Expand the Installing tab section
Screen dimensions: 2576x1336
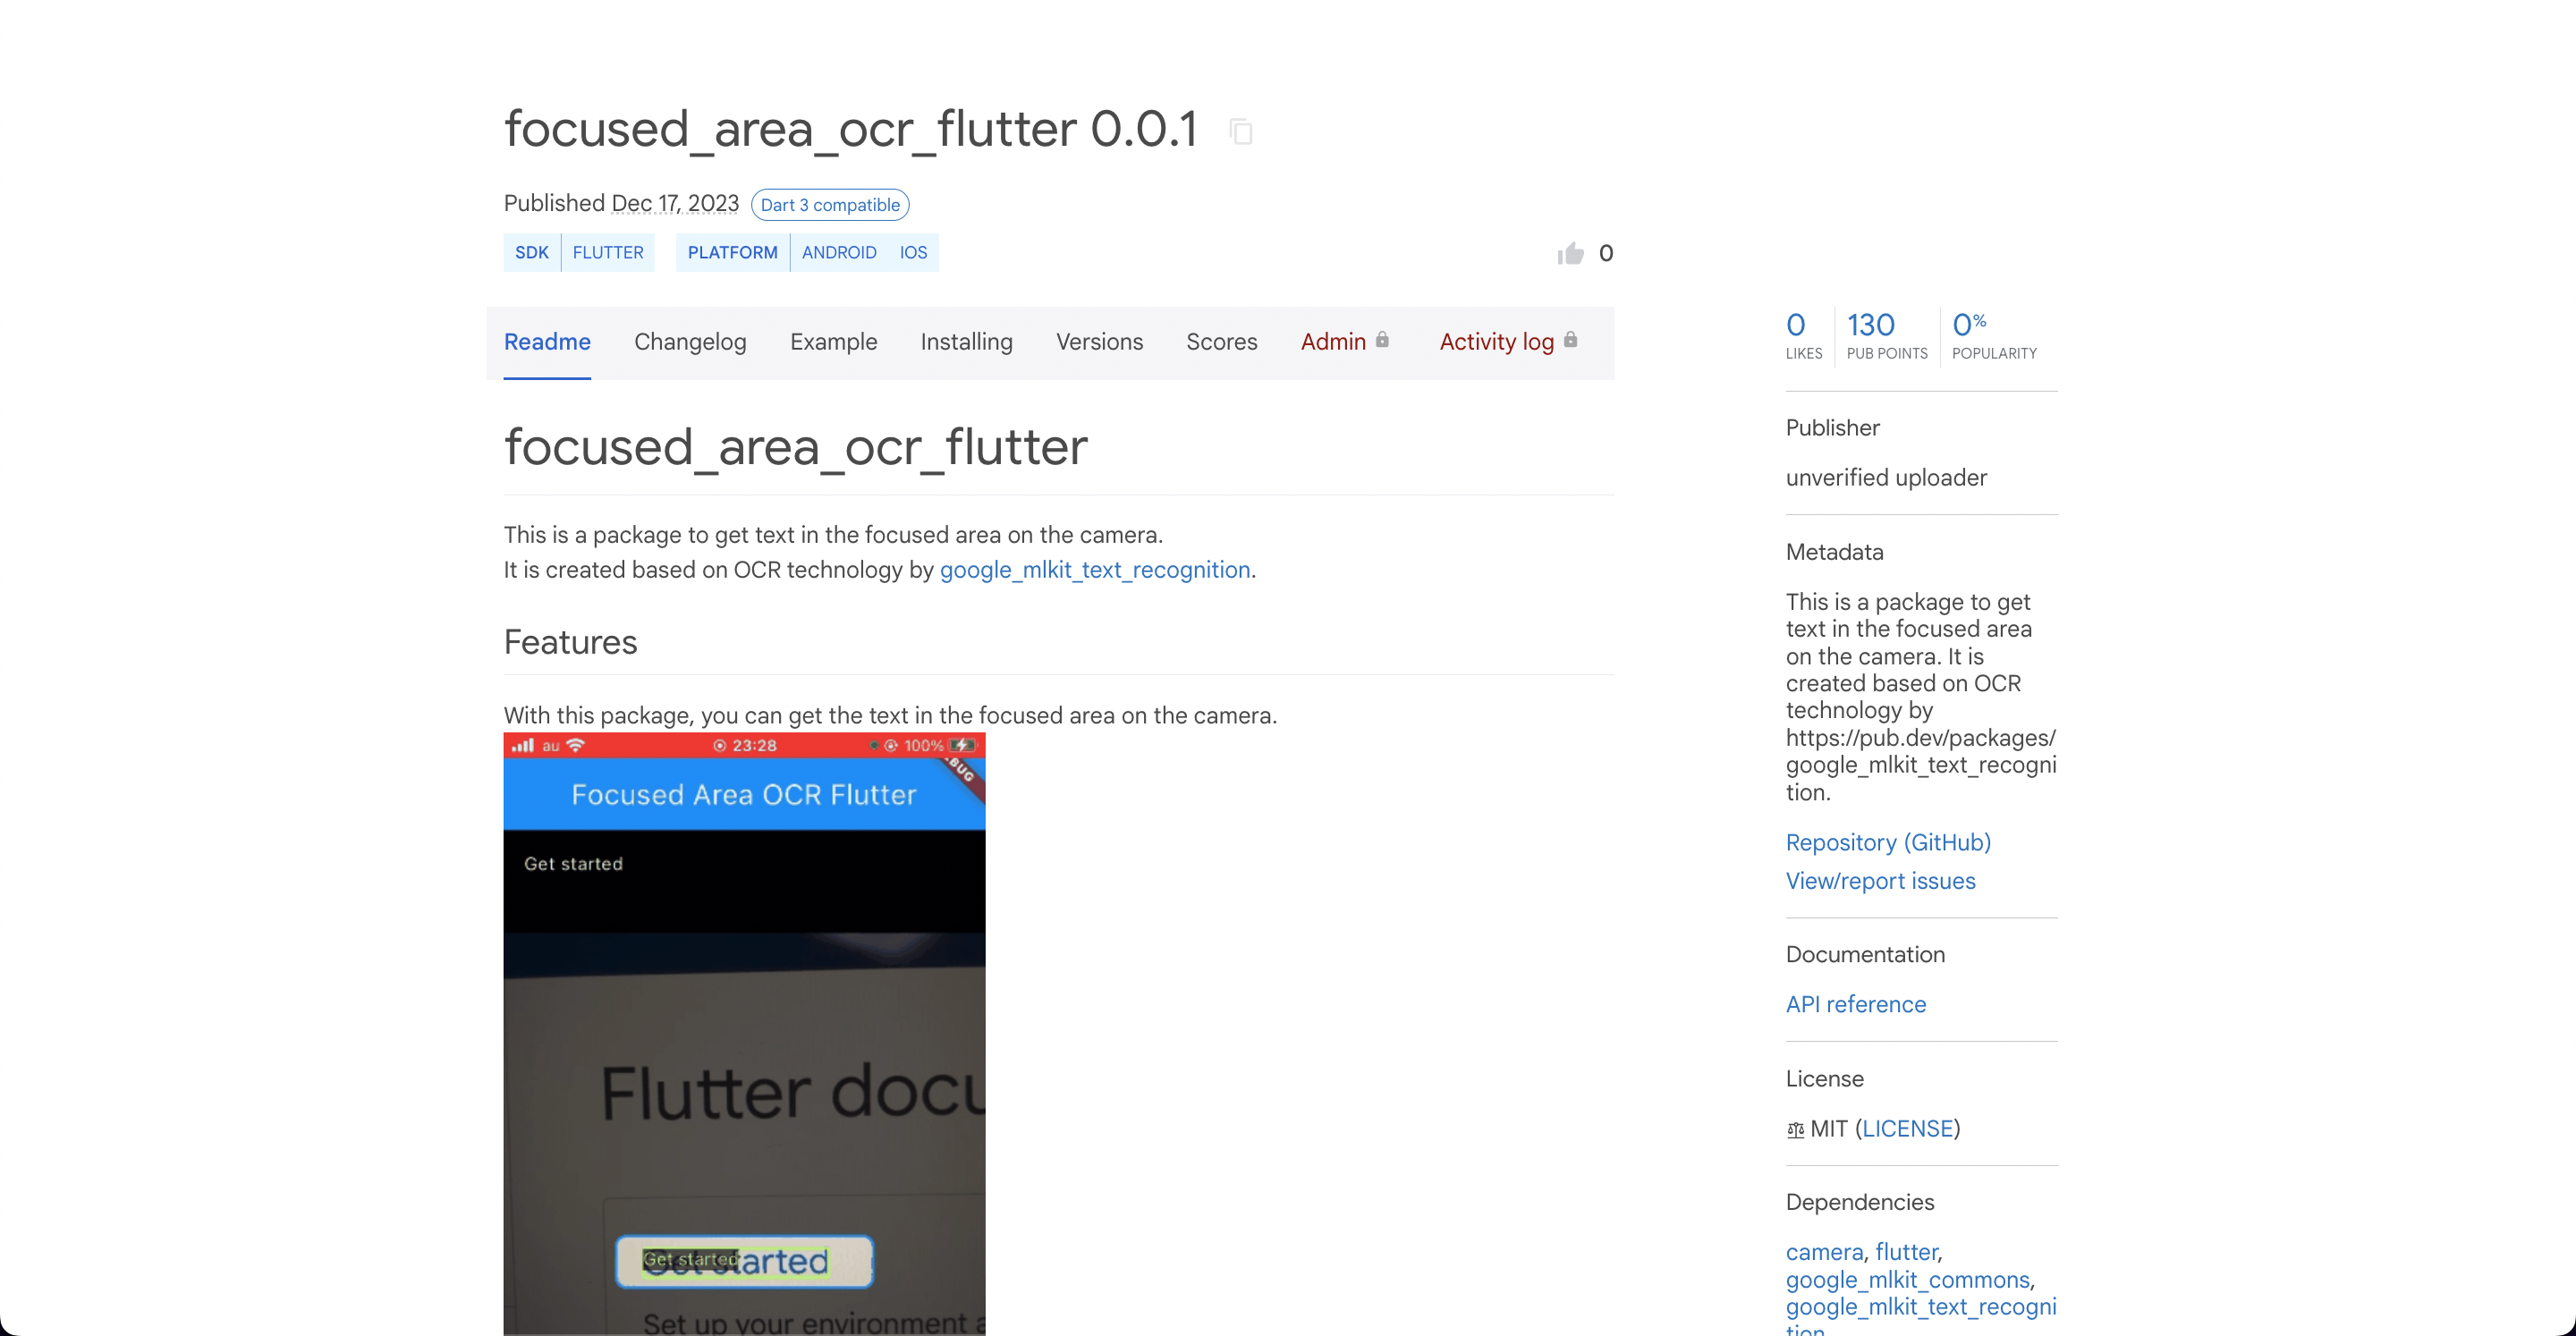pos(966,341)
